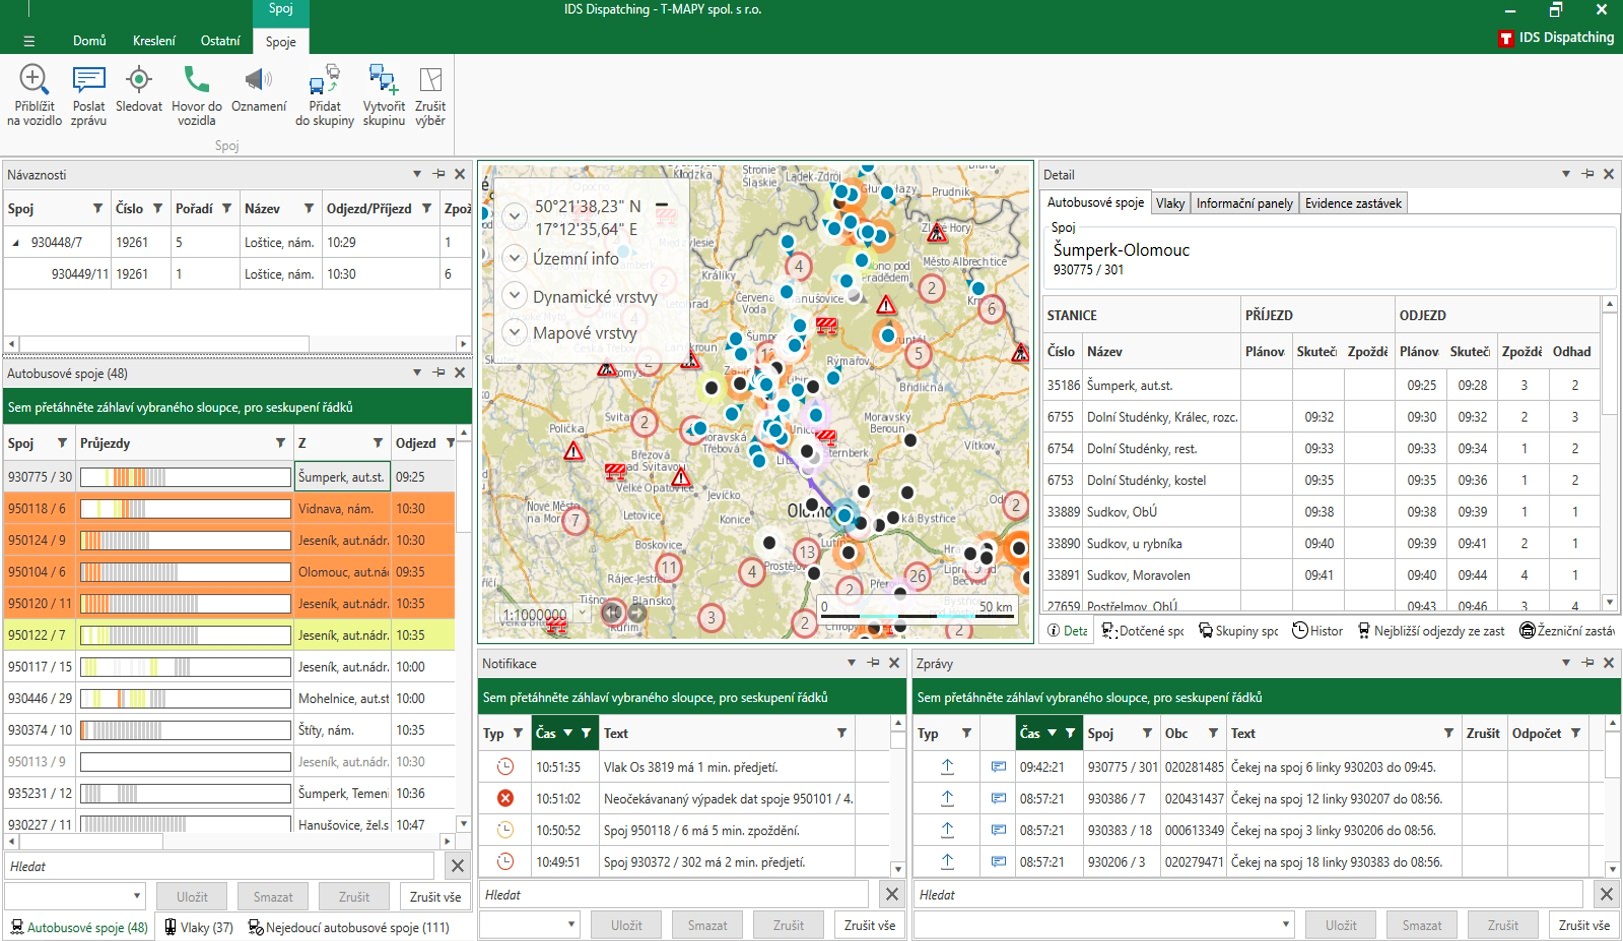Select the Sledovat tracking tool
The image size is (1623, 941).
(x=139, y=80)
